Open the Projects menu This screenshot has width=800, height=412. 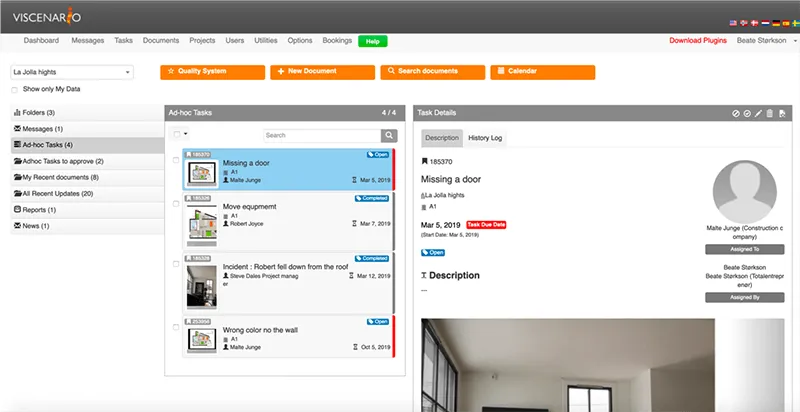[202, 40]
